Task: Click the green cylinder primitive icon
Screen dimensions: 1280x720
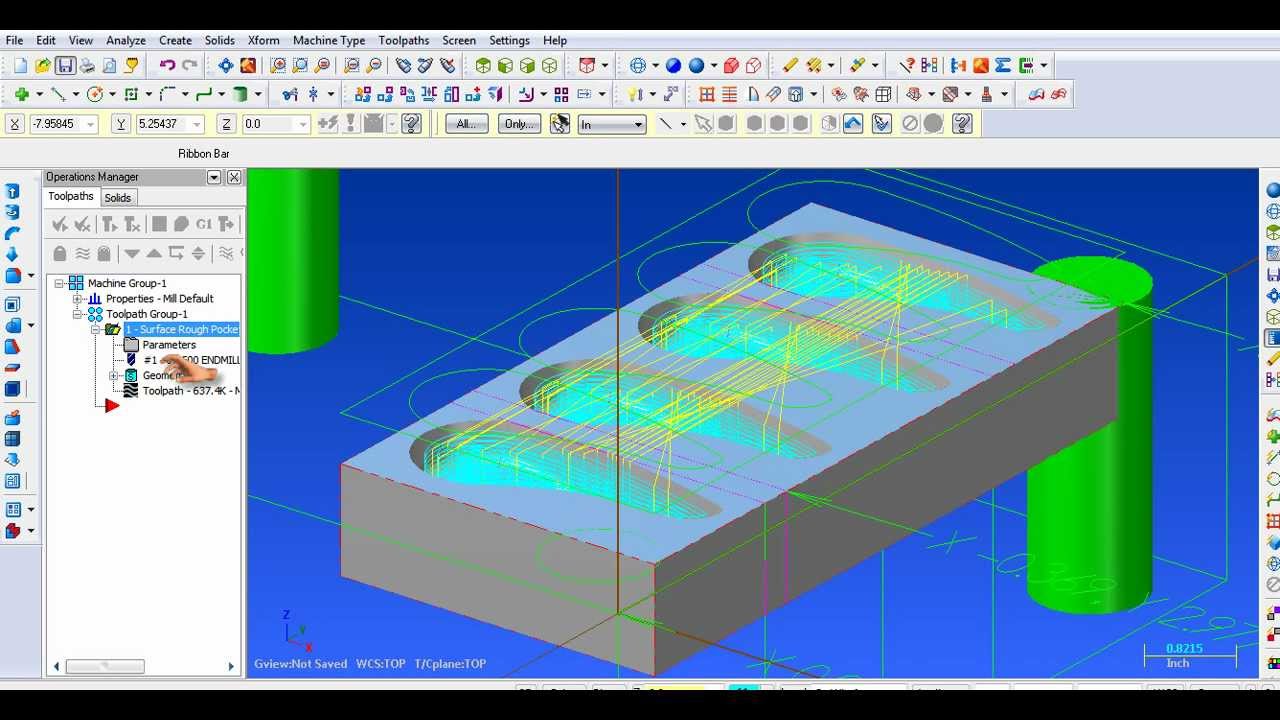Action: pos(240,94)
